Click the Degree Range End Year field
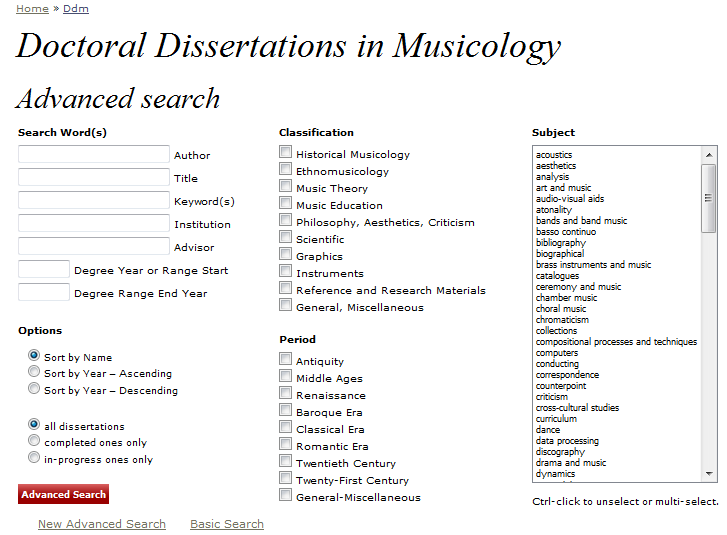Screen dimensions: 727x535 [x=44, y=292]
